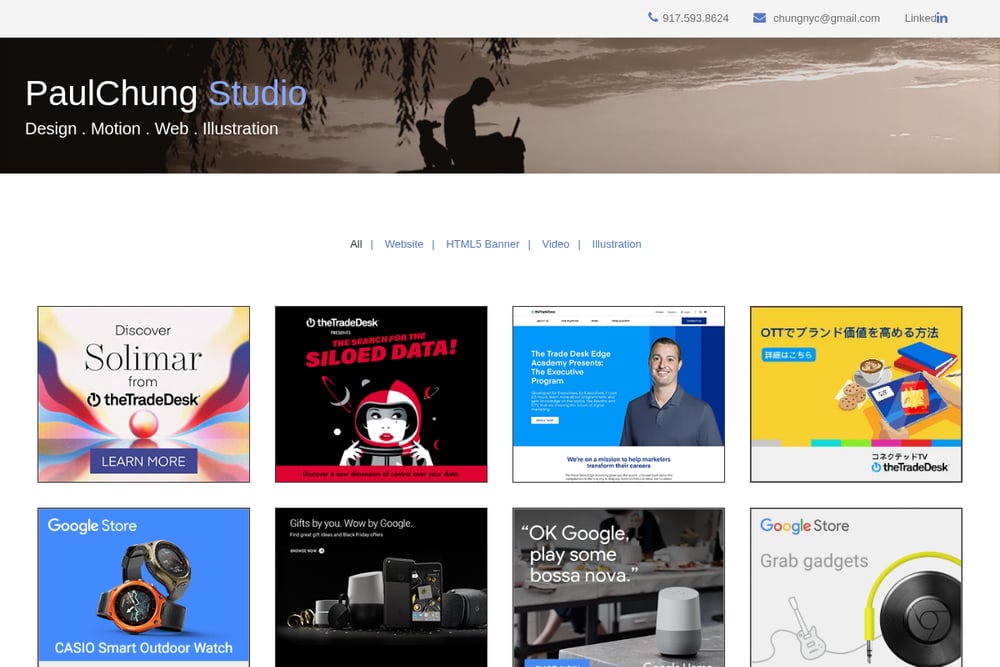
Task: Filter portfolio by Website
Action: coord(404,244)
